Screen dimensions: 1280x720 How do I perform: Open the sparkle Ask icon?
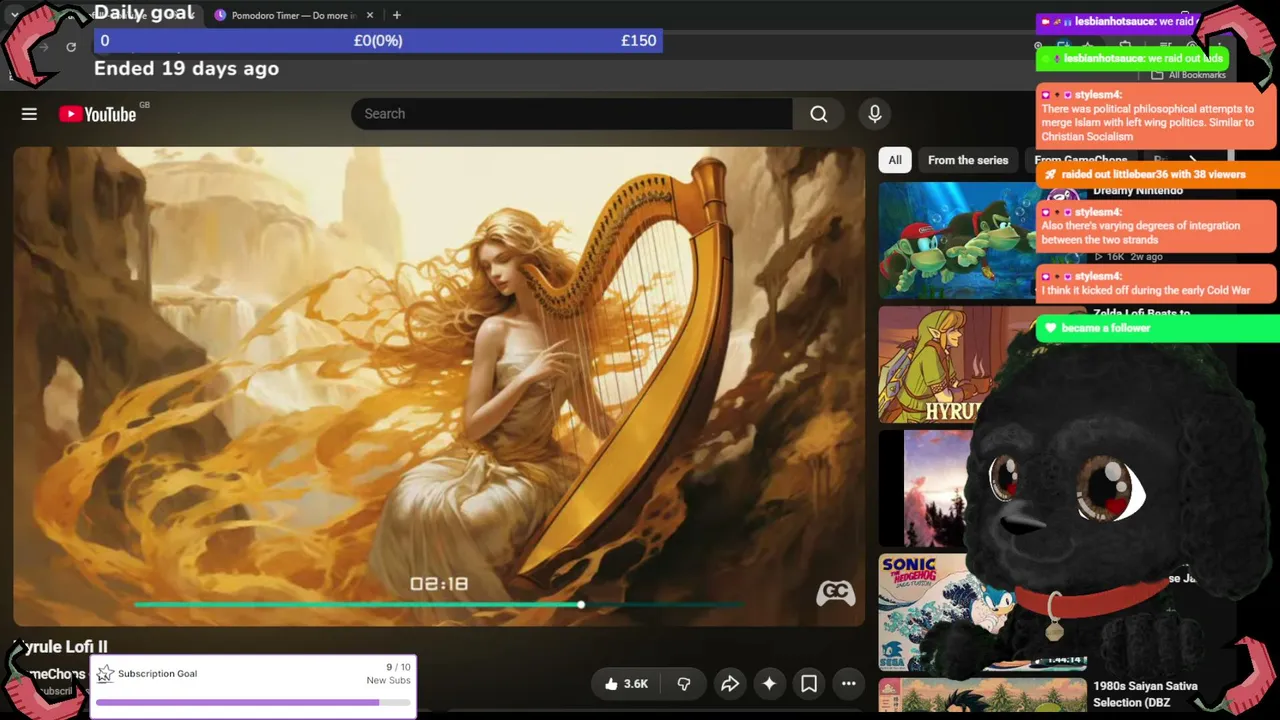pos(769,684)
